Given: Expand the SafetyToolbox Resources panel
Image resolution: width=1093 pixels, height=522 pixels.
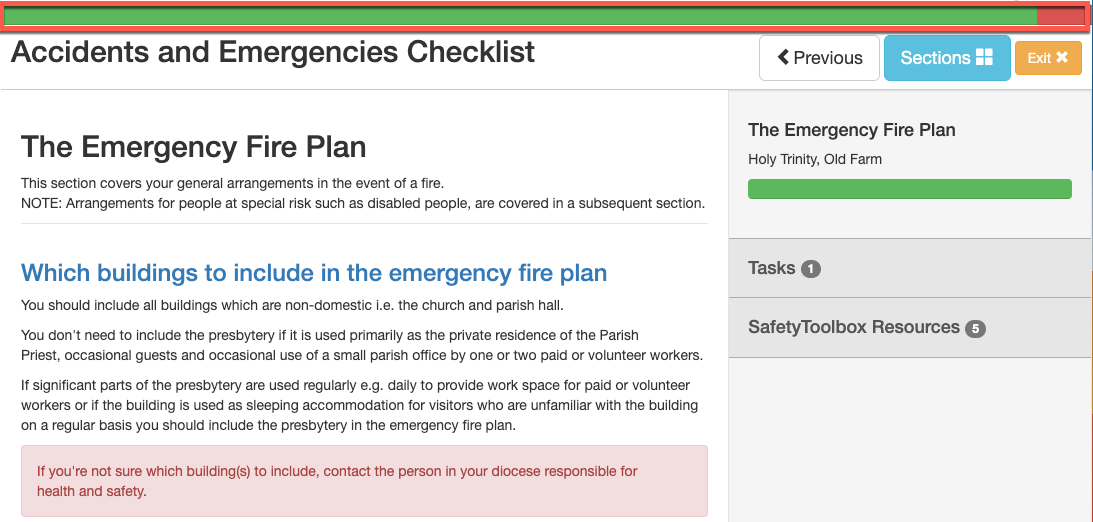Looking at the screenshot, I should click(910, 328).
